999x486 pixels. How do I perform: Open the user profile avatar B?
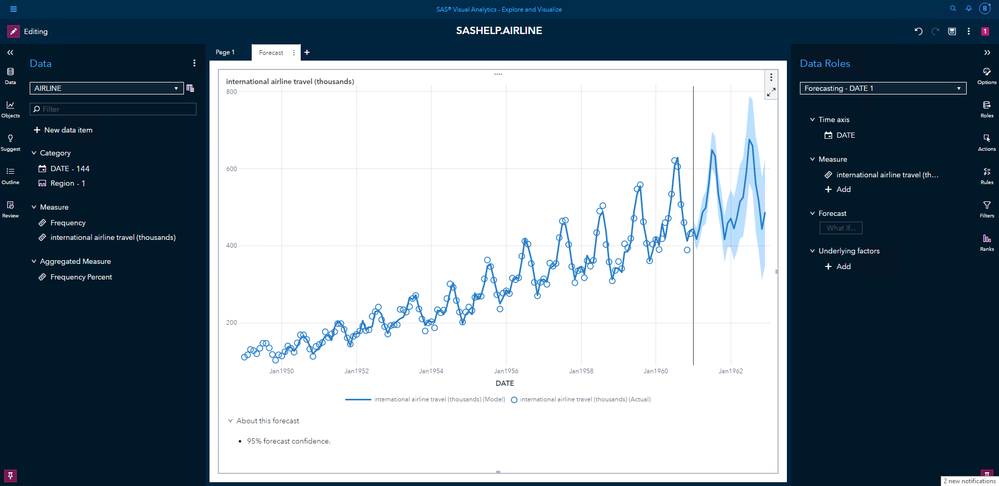coord(985,9)
